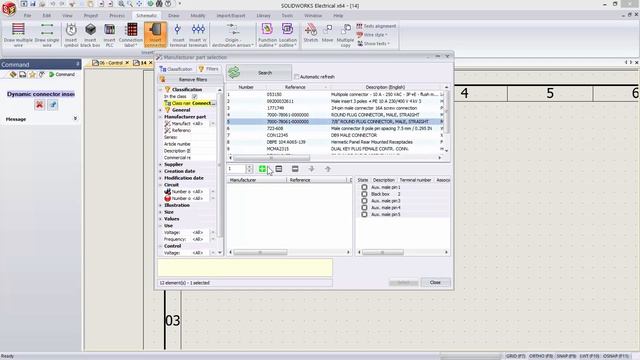Click the Close button in dialog
Viewport: 640px width, 360px height.
coord(435,282)
